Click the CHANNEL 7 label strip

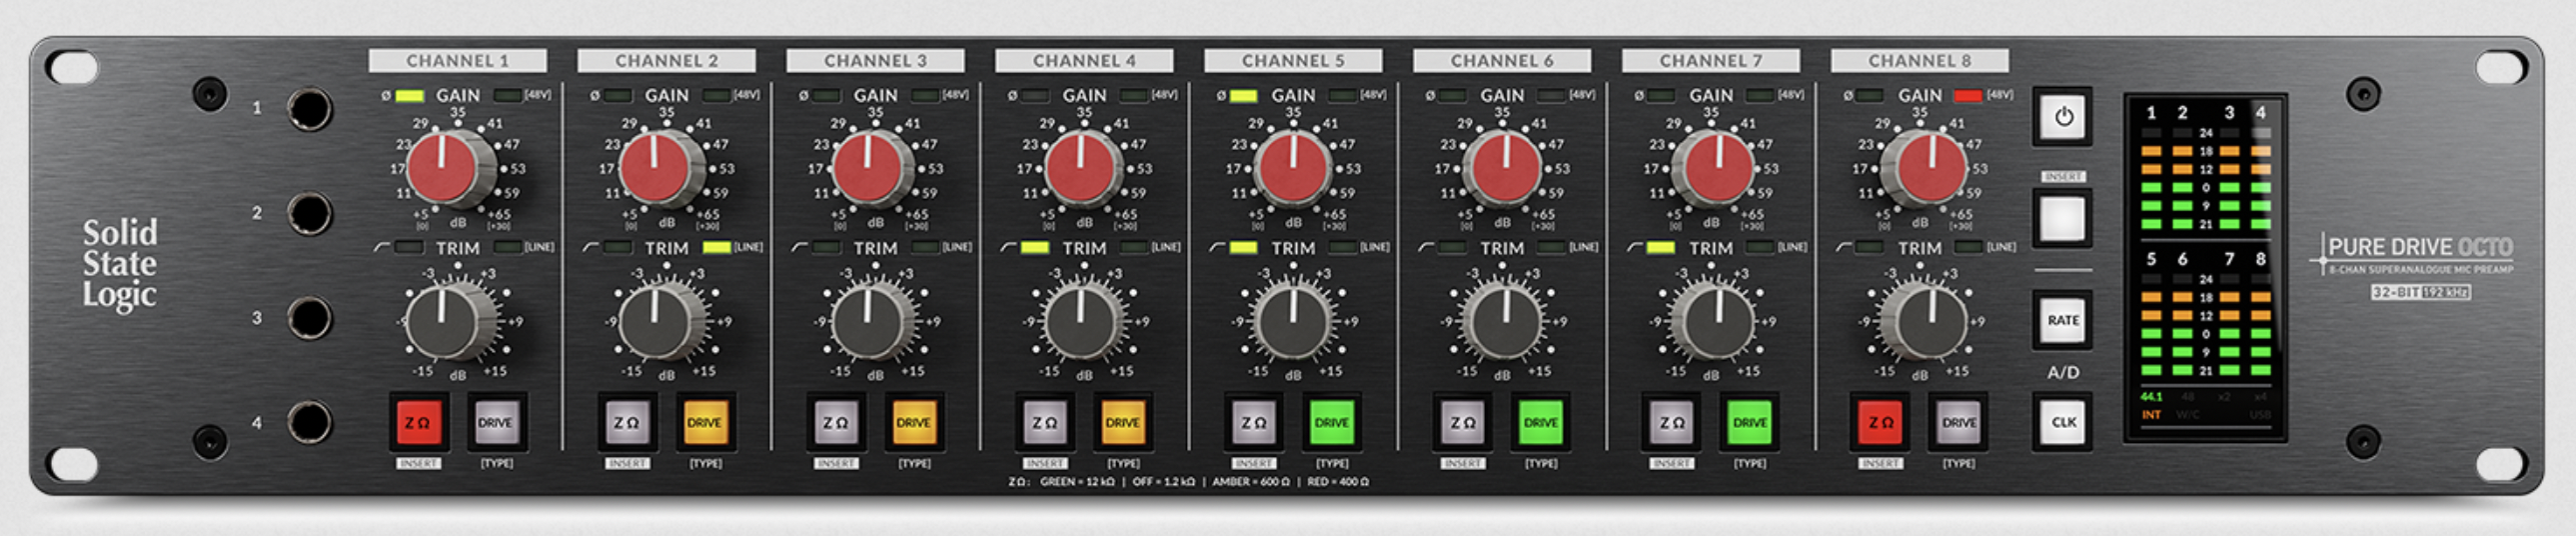coord(1711,61)
